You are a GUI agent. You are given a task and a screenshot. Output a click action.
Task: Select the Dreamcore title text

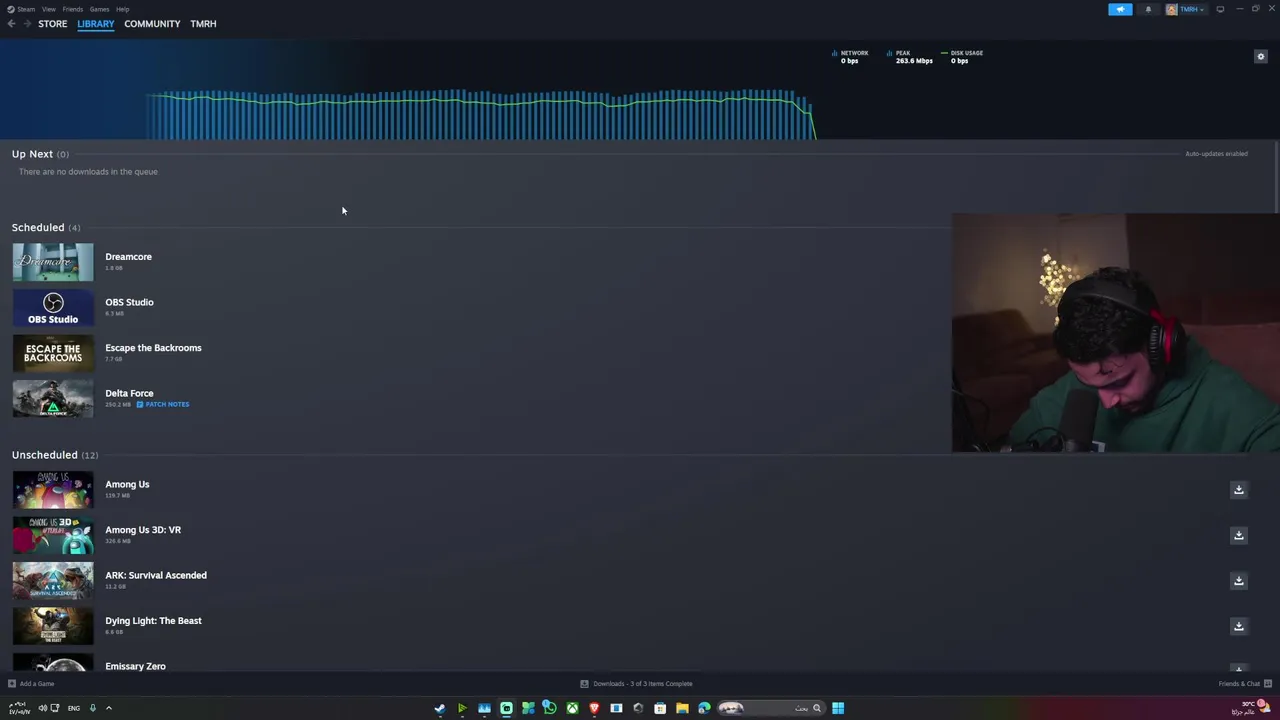[129, 257]
